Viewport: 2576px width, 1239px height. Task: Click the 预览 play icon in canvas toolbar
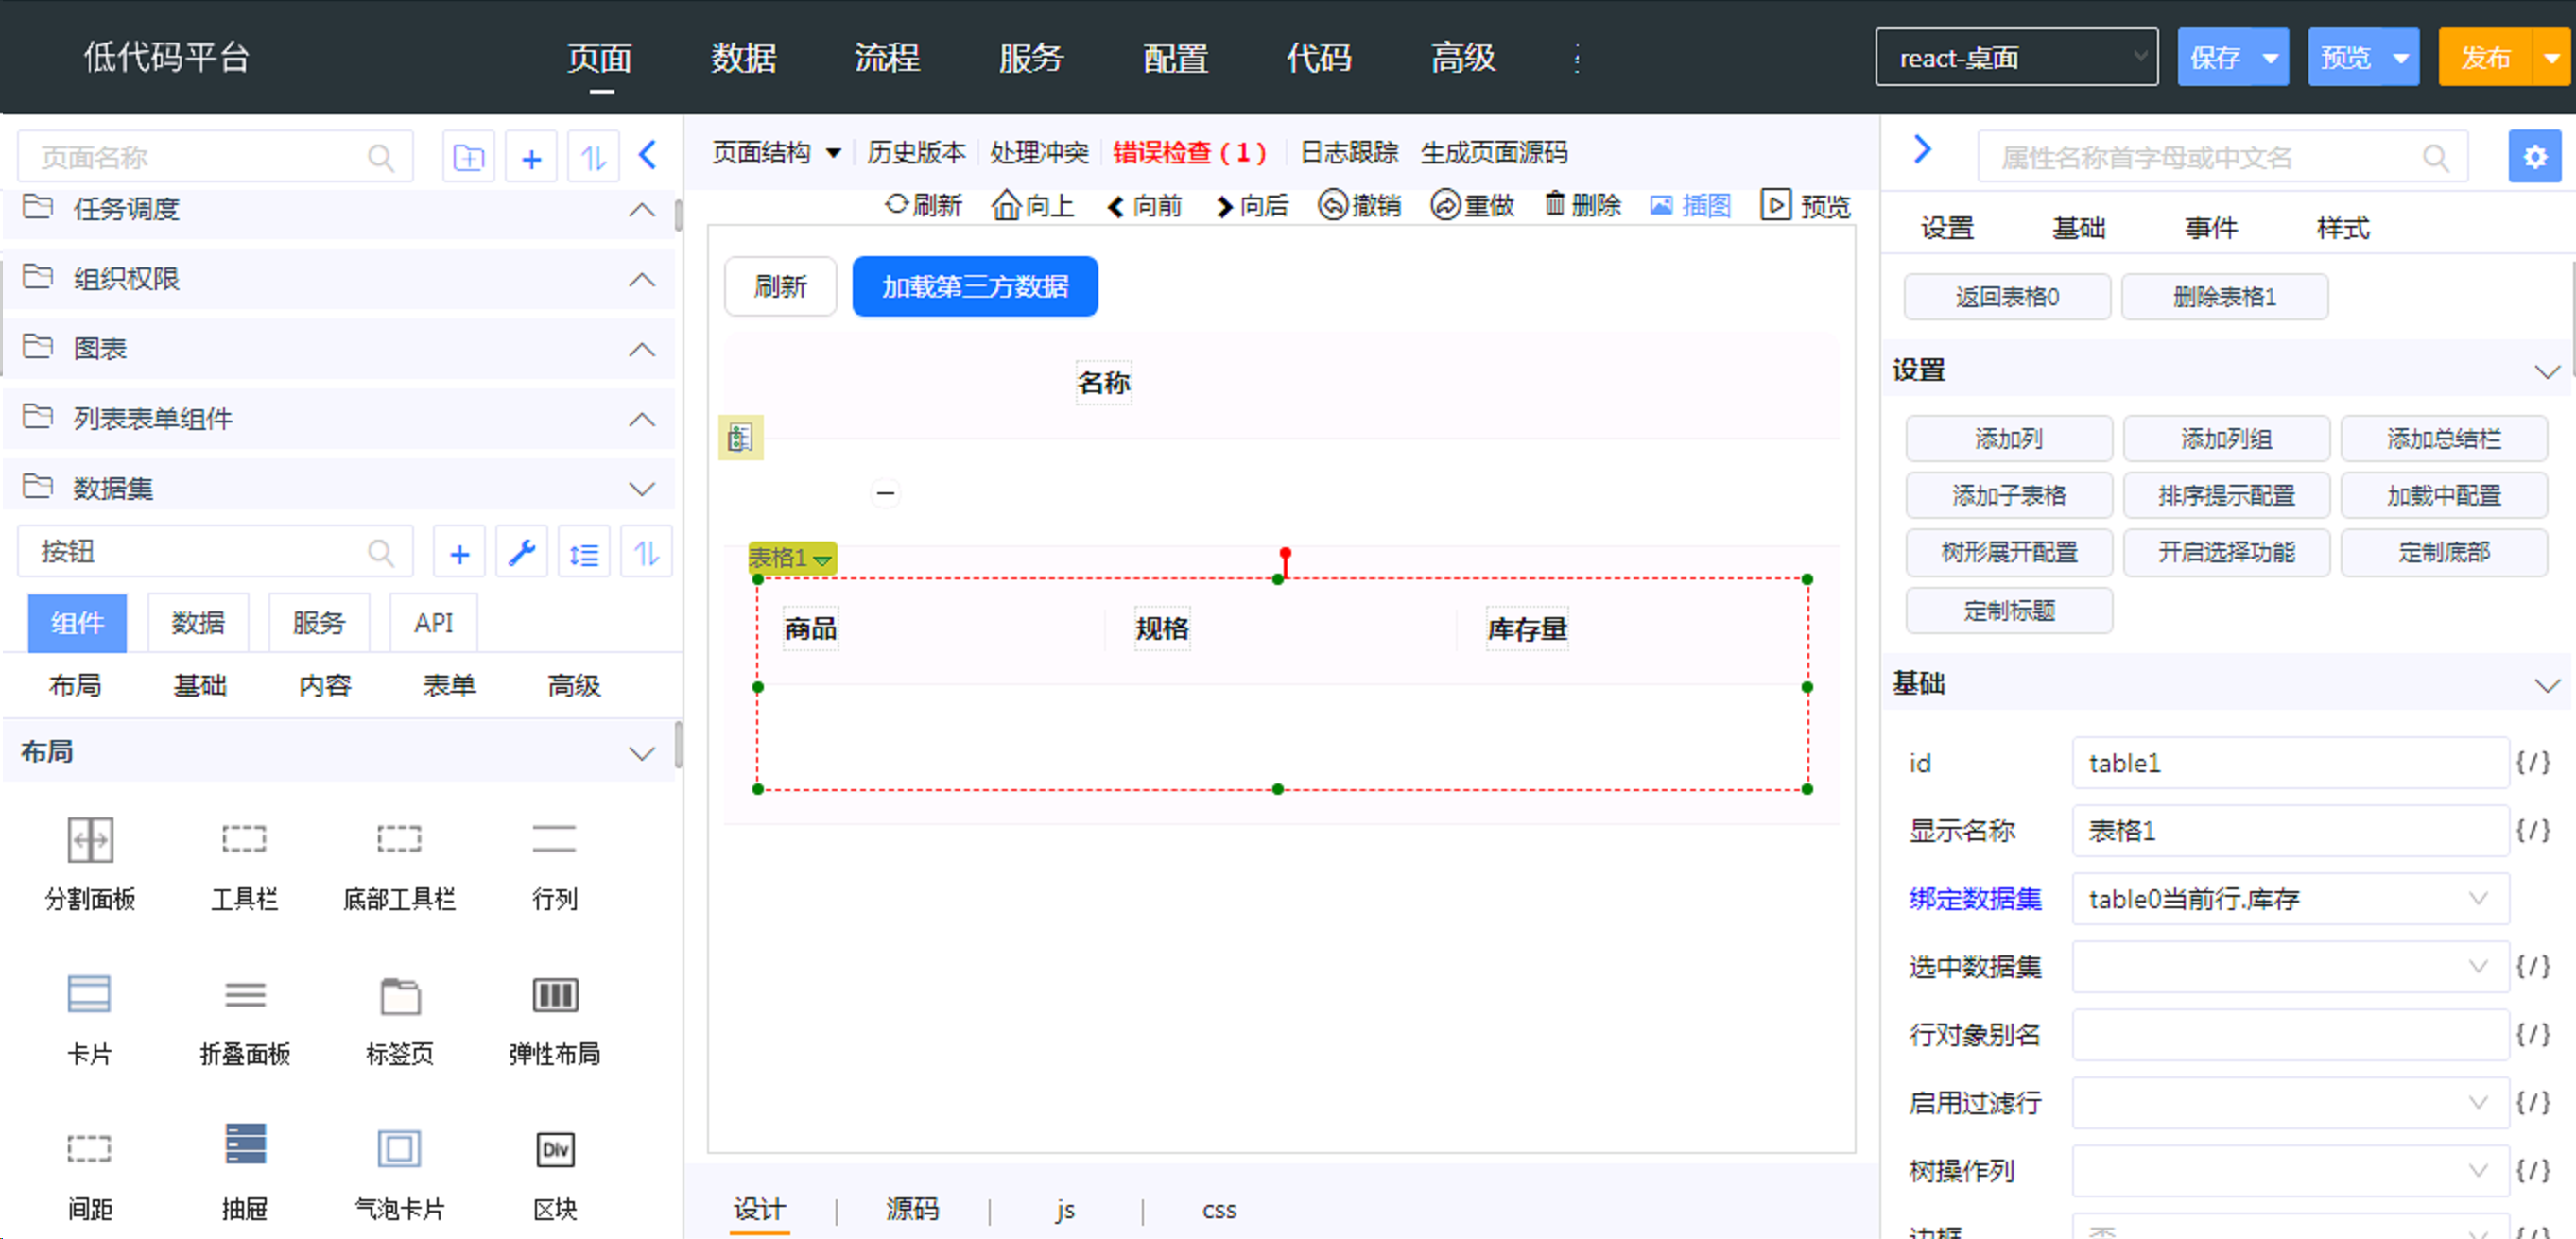pos(1776,205)
